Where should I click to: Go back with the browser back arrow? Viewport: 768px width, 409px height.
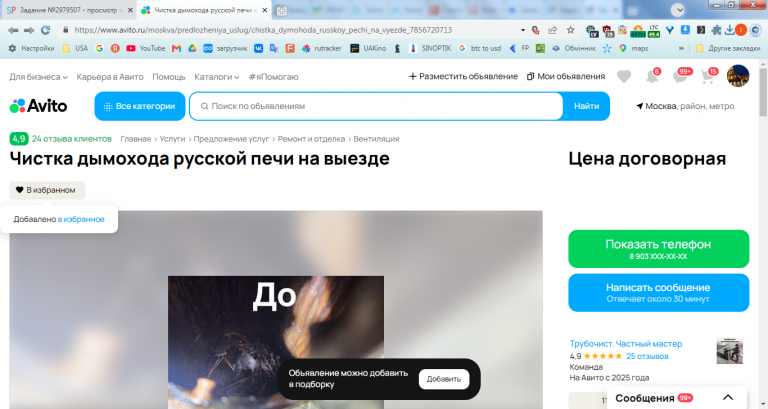click(13, 30)
